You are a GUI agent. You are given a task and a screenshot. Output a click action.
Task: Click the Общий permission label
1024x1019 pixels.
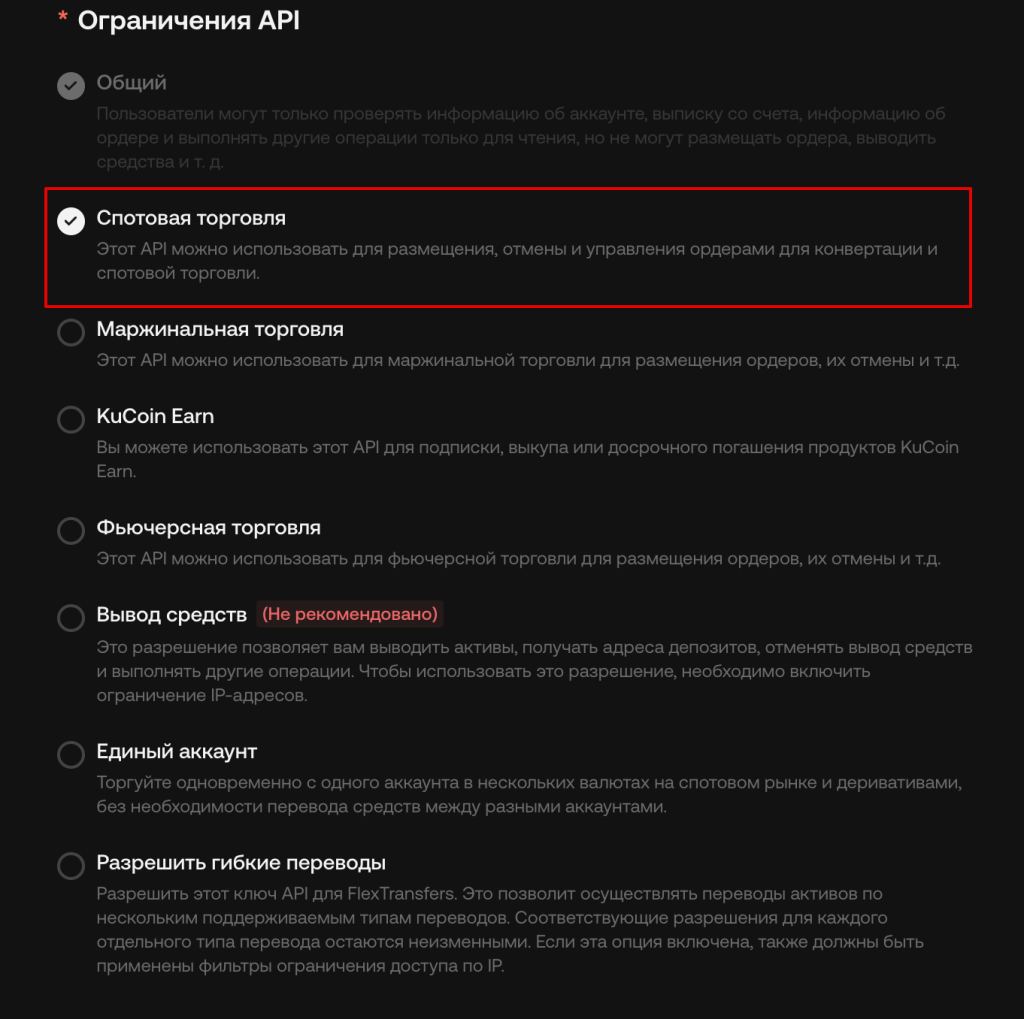131,83
